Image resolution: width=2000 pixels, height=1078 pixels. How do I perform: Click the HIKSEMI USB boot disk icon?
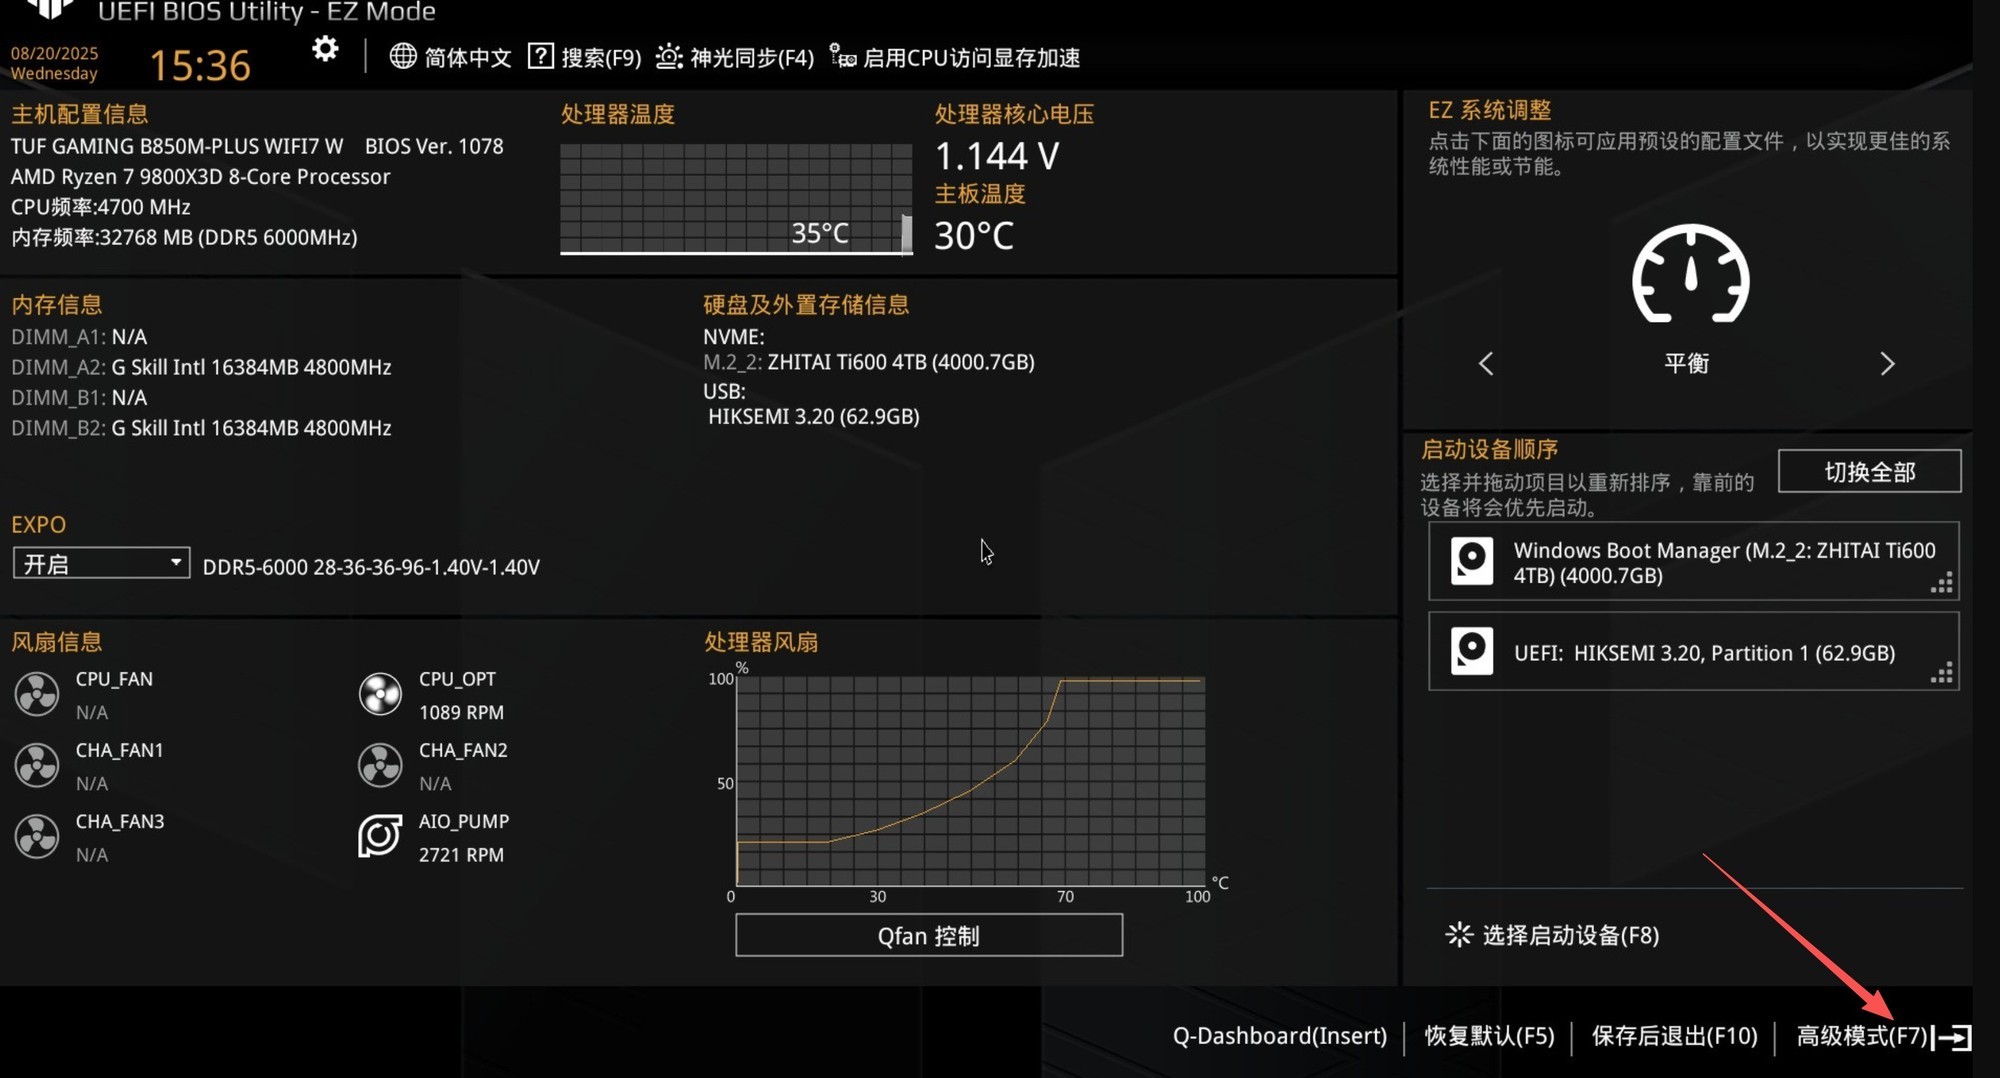coord(1472,652)
